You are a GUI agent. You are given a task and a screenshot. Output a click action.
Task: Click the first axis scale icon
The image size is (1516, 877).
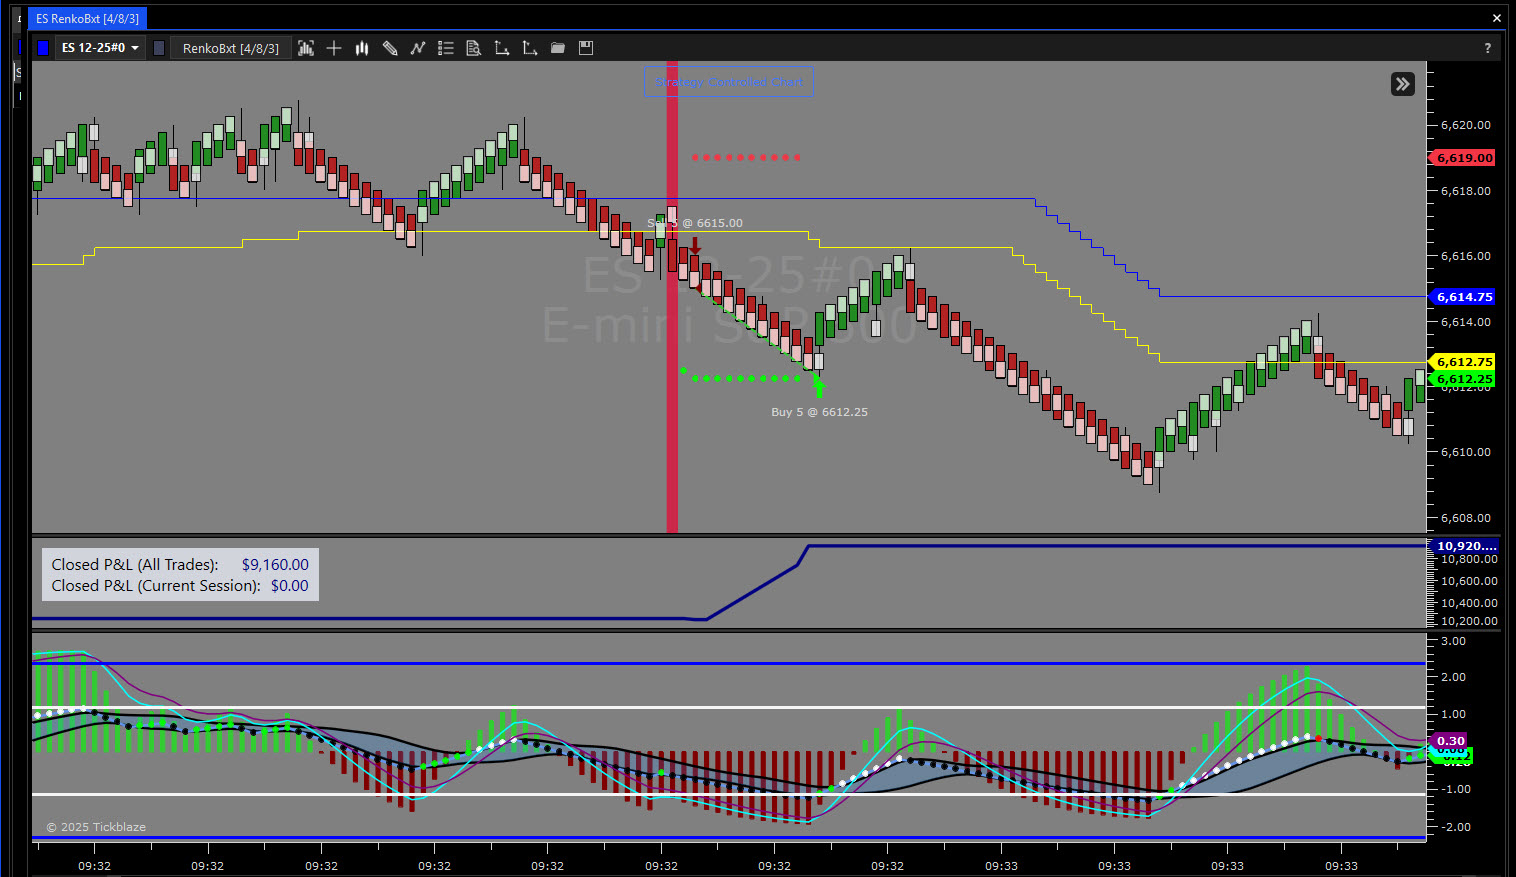502,48
